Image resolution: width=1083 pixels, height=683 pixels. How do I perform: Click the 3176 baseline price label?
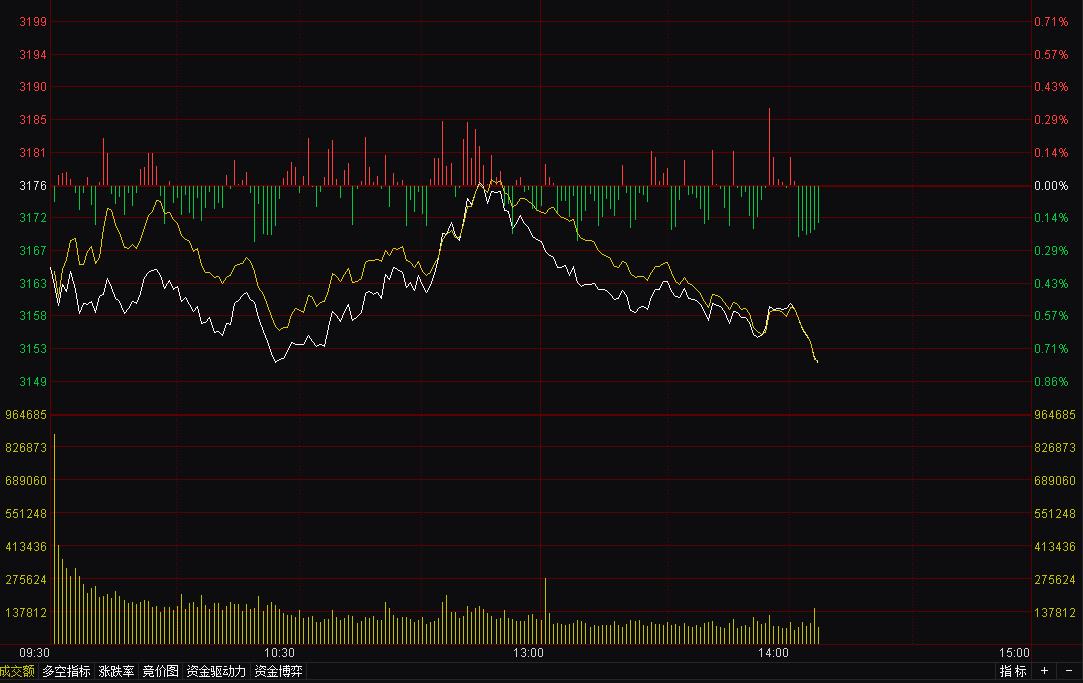33,186
